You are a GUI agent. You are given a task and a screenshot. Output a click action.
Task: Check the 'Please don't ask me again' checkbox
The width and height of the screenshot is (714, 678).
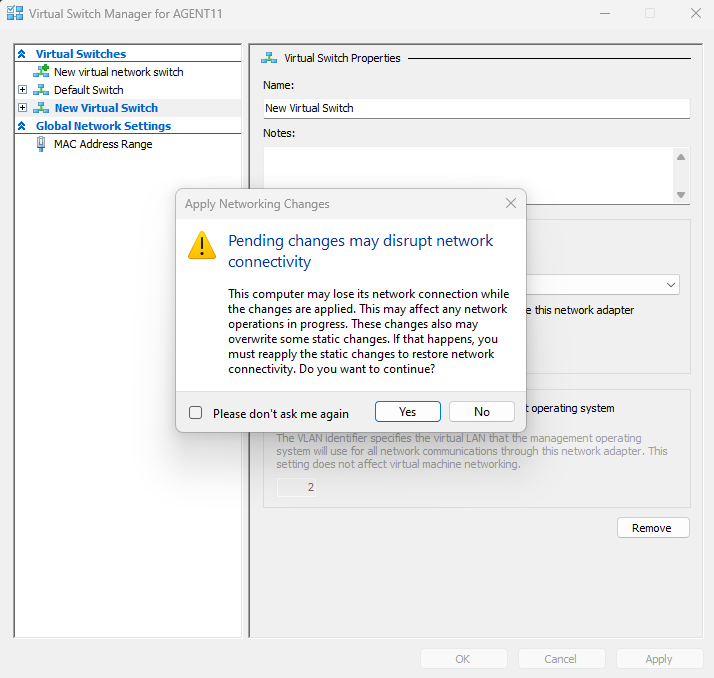pos(196,413)
